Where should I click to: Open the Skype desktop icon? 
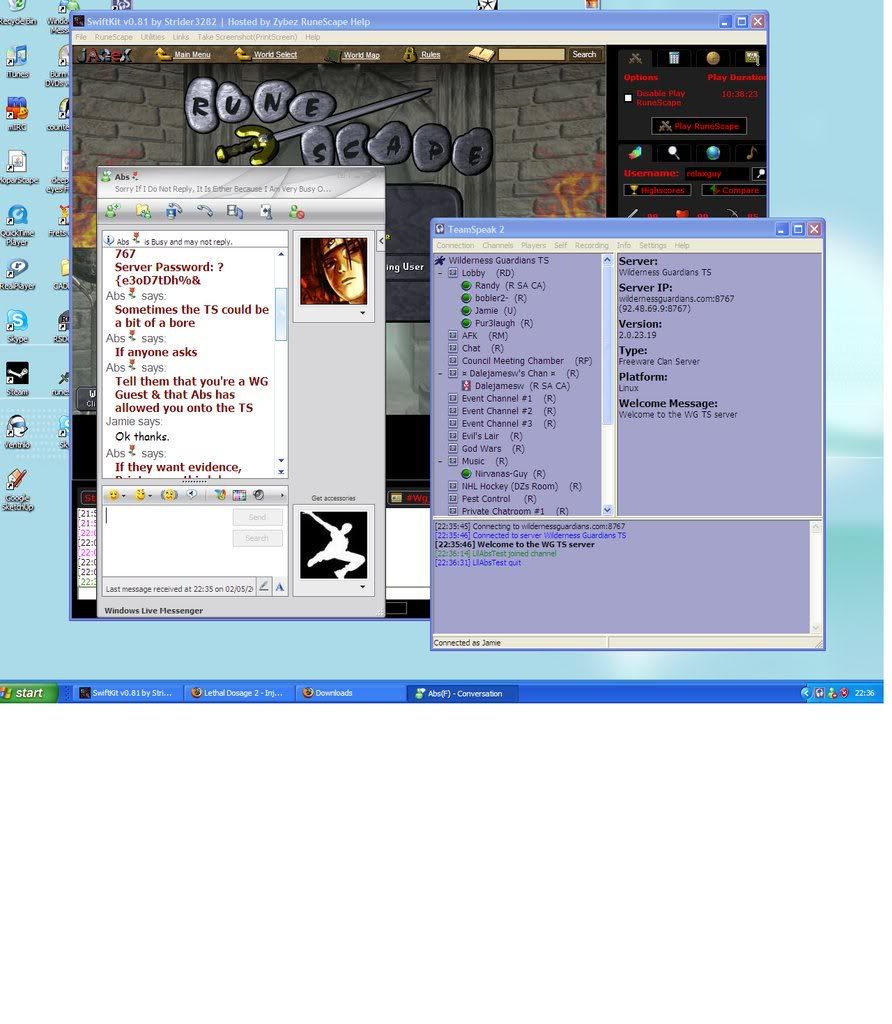coord(17,327)
